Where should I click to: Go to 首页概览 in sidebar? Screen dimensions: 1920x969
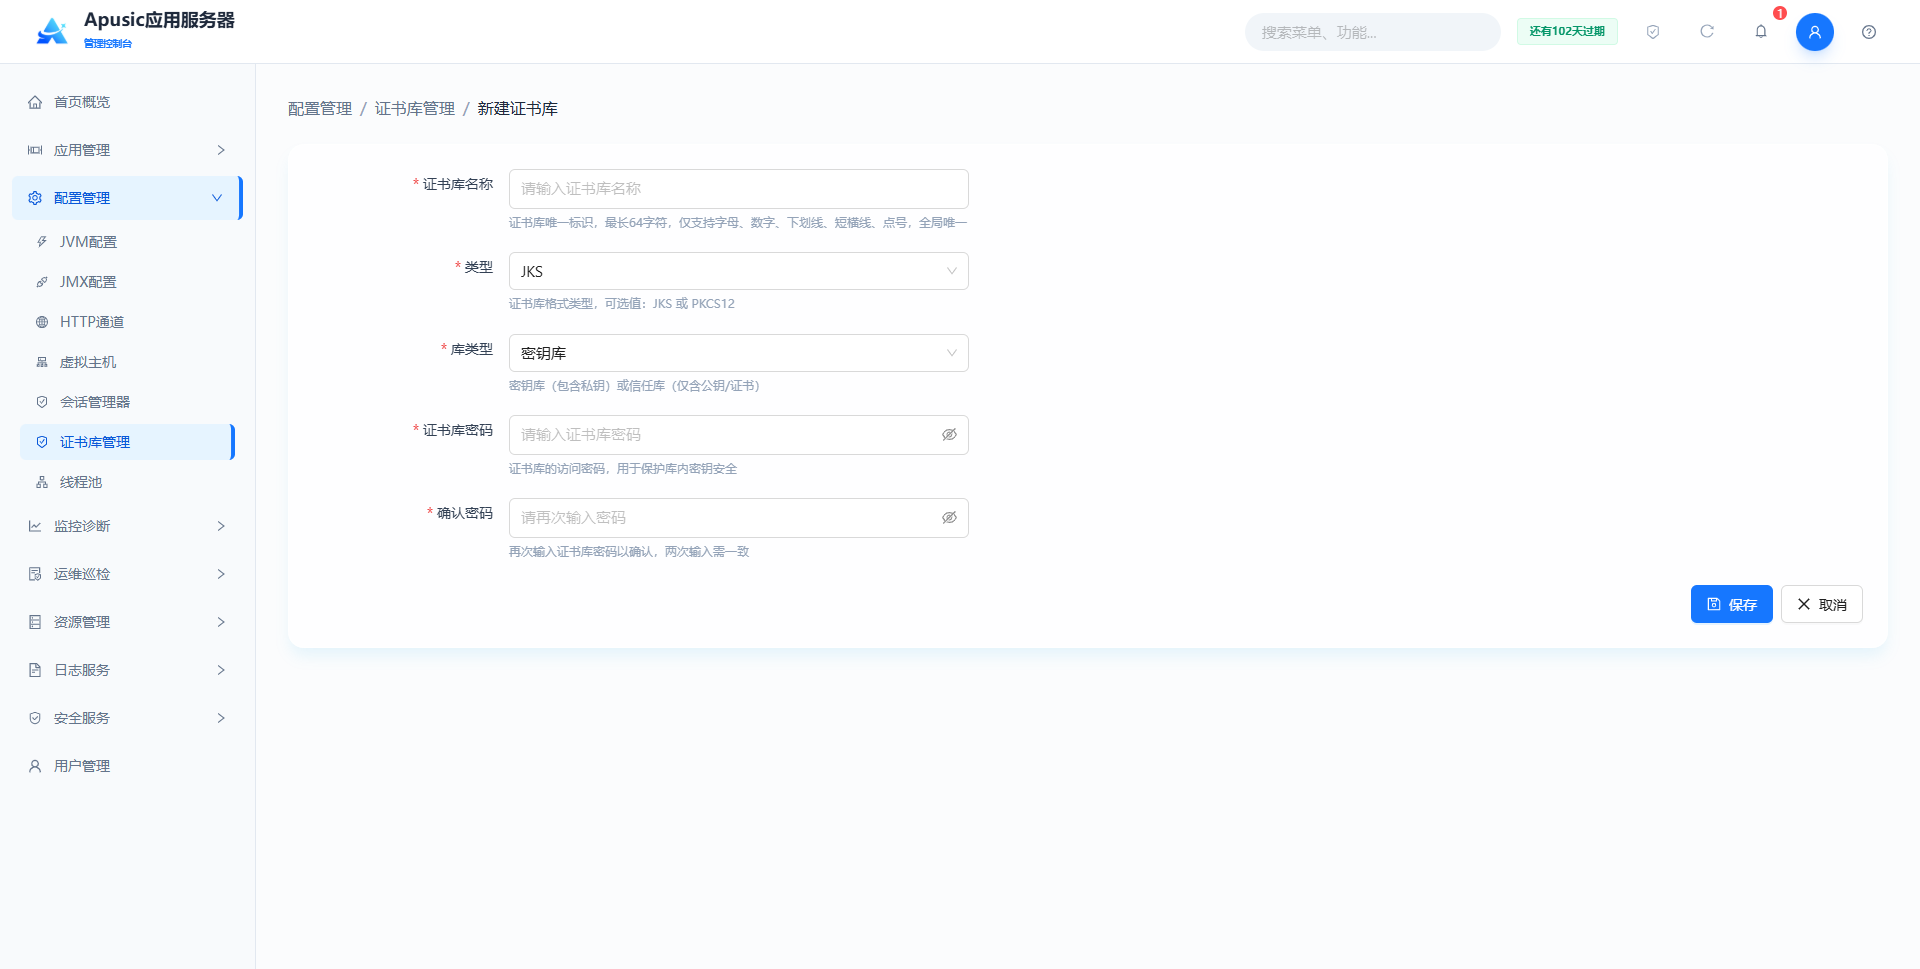pyautogui.click(x=128, y=102)
